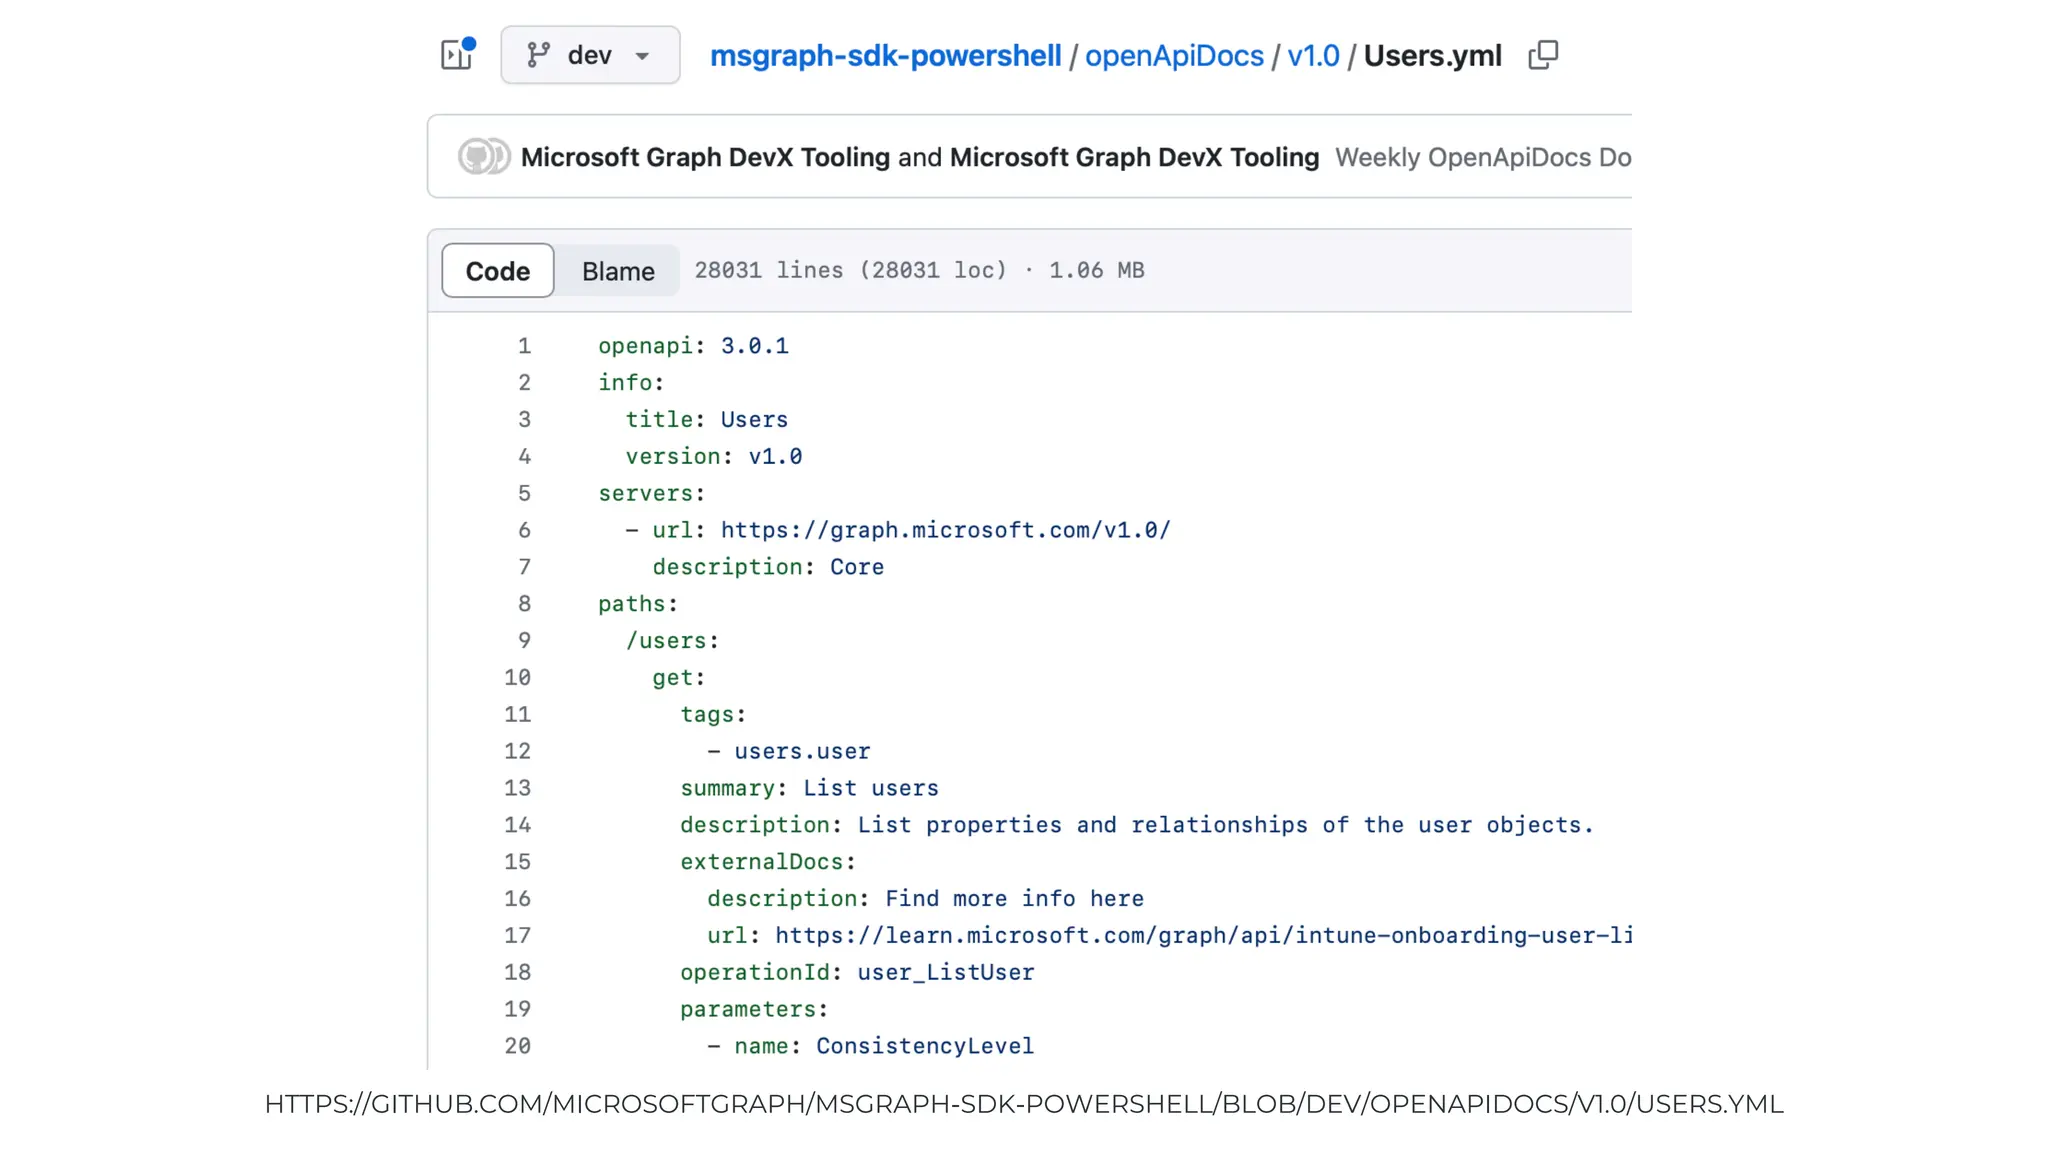Image resolution: width=2048 pixels, height=1152 pixels.
Task: Open the first Microsoft Graph DevX Tooling author
Action: click(705, 157)
